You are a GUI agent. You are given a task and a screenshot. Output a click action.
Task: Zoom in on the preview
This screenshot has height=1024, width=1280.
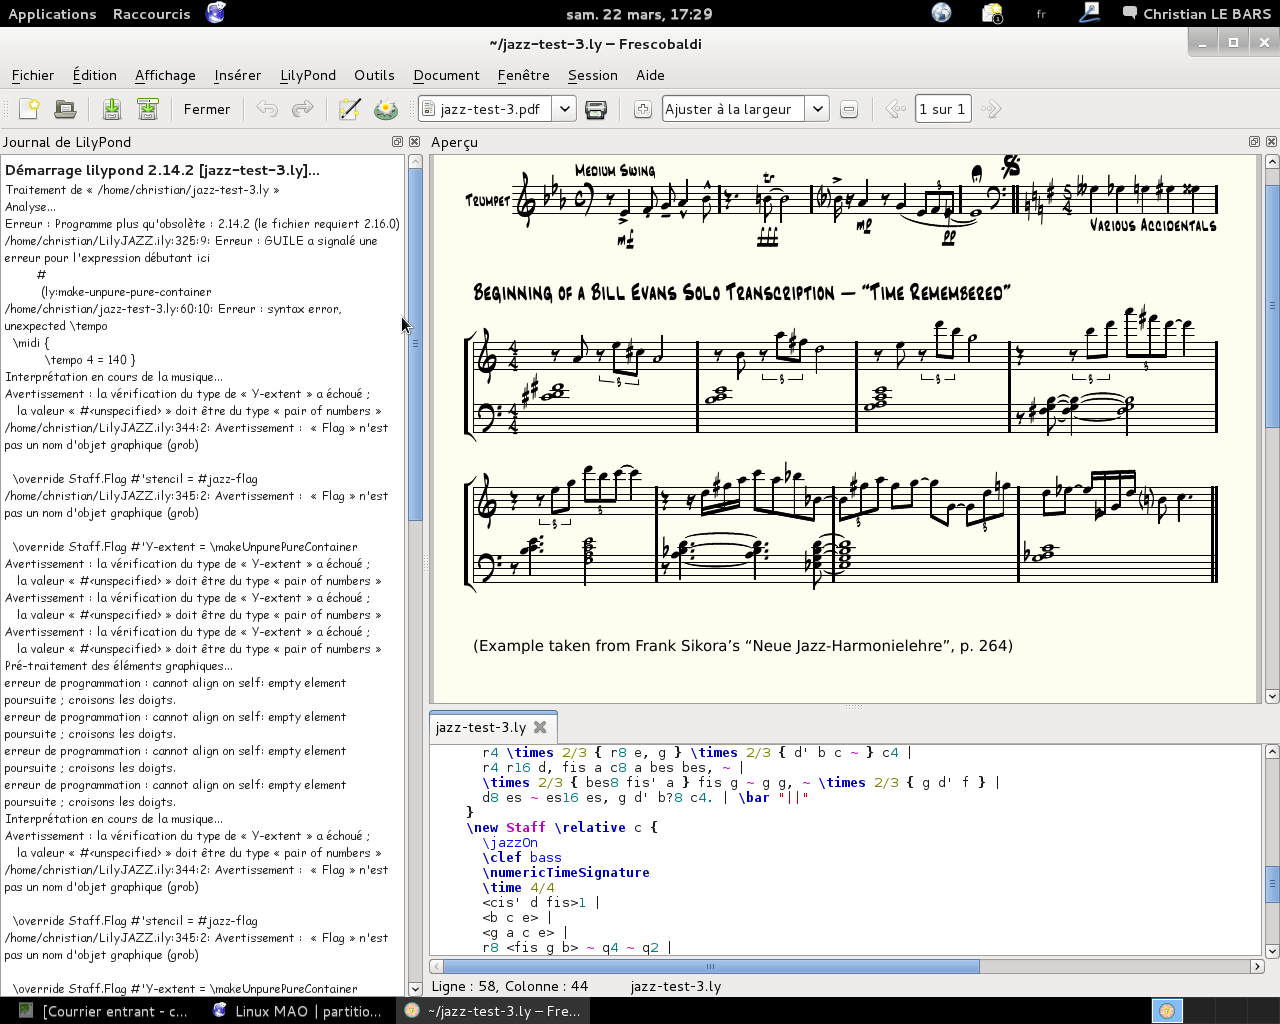click(643, 109)
